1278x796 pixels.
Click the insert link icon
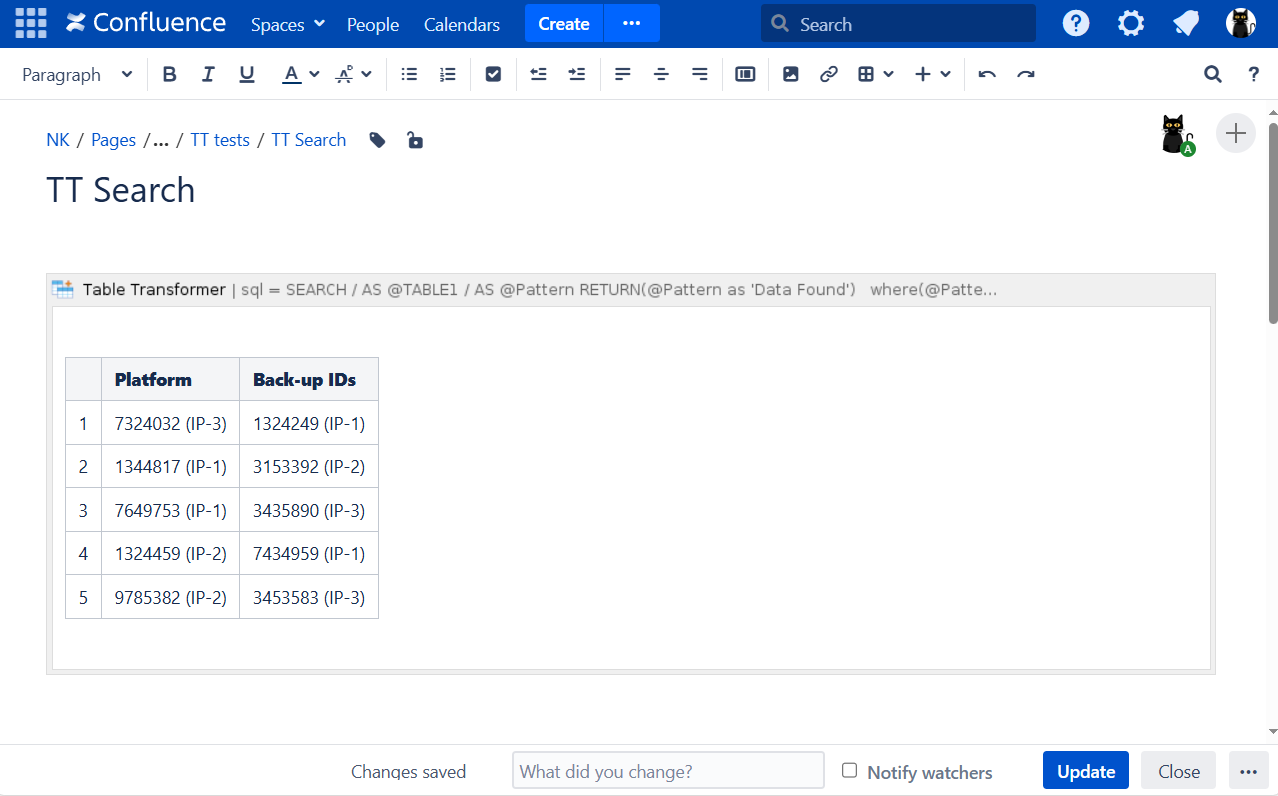click(x=828, y=74)
